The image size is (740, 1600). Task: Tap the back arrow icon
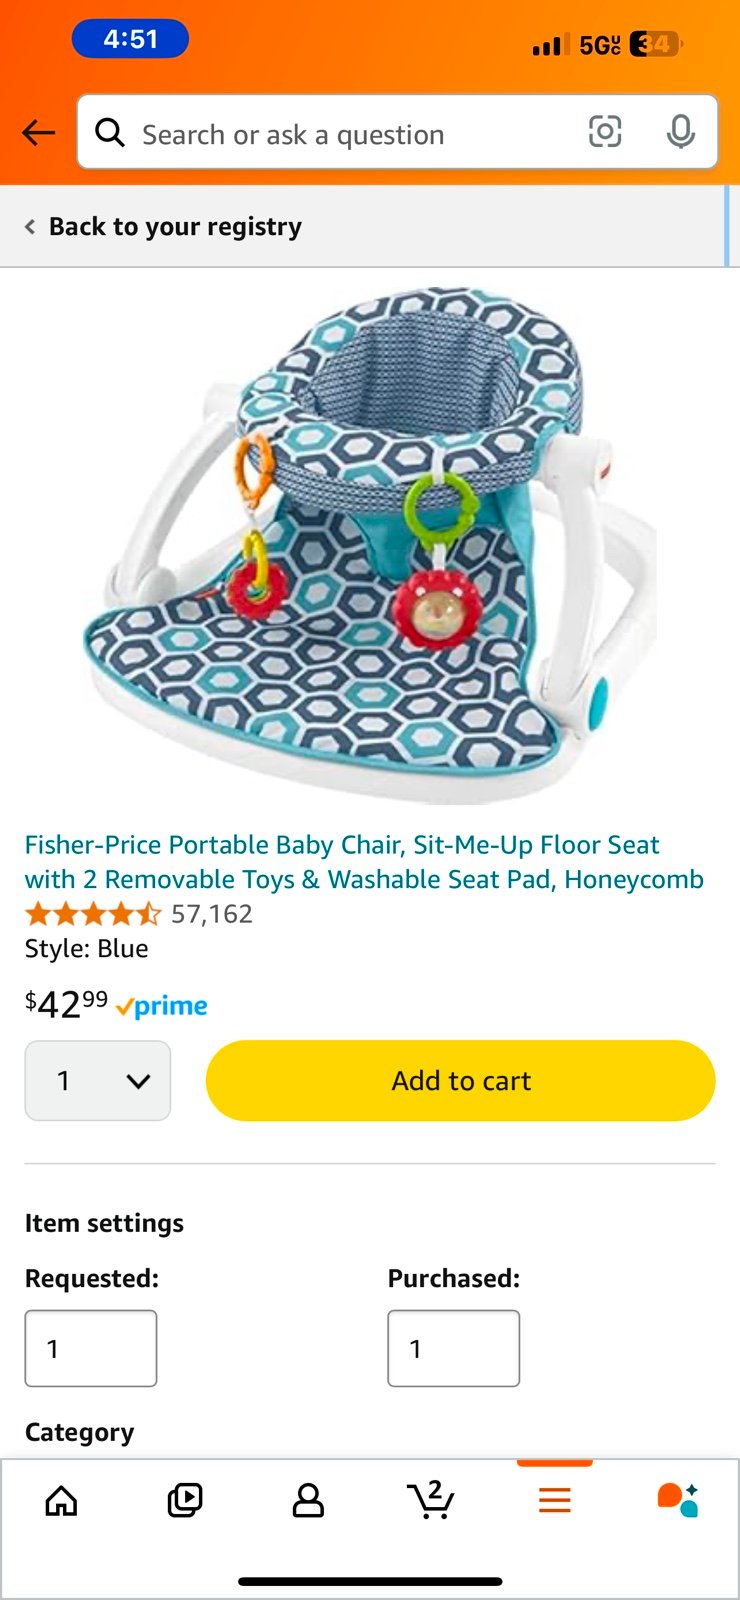tap(38, 132)
